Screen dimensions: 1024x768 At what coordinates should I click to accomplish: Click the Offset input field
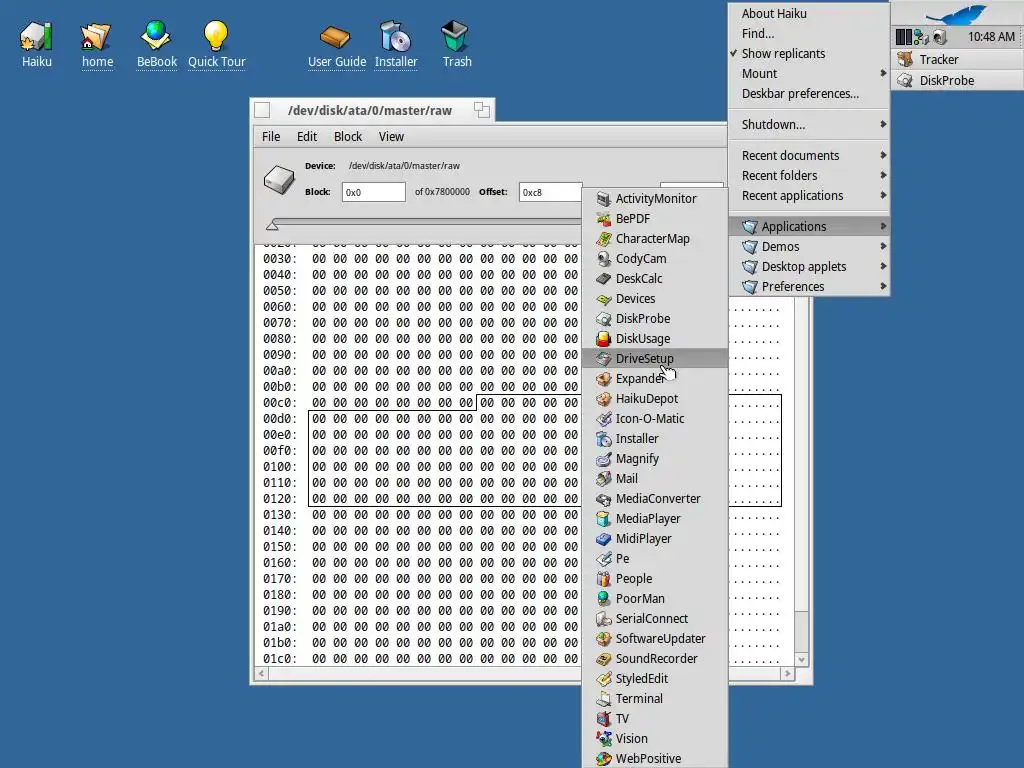[551, 192]
